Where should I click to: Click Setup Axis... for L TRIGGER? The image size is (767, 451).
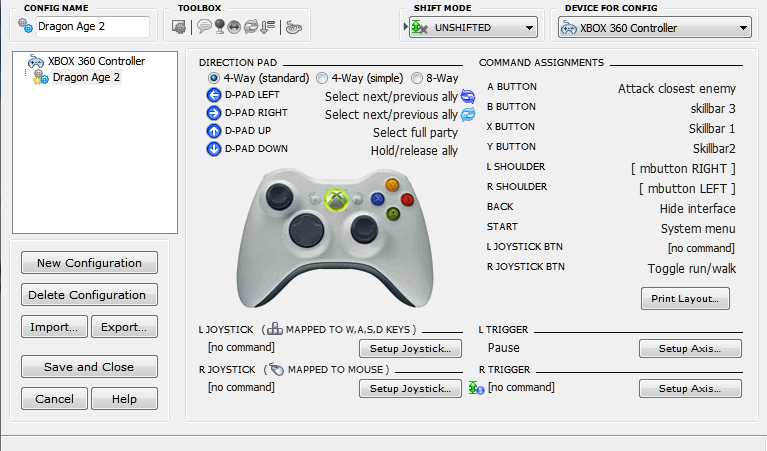[x=690, y=348]
